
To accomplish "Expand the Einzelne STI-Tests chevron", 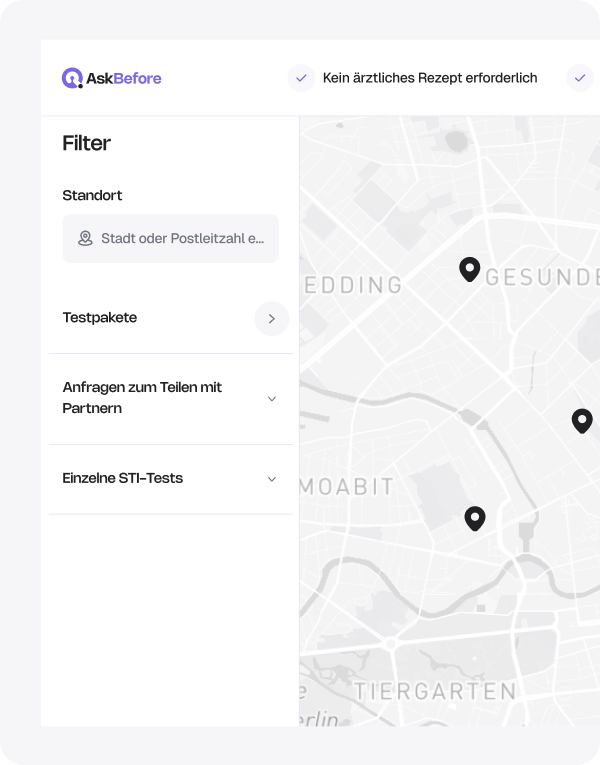I will (x=272, y=479).
